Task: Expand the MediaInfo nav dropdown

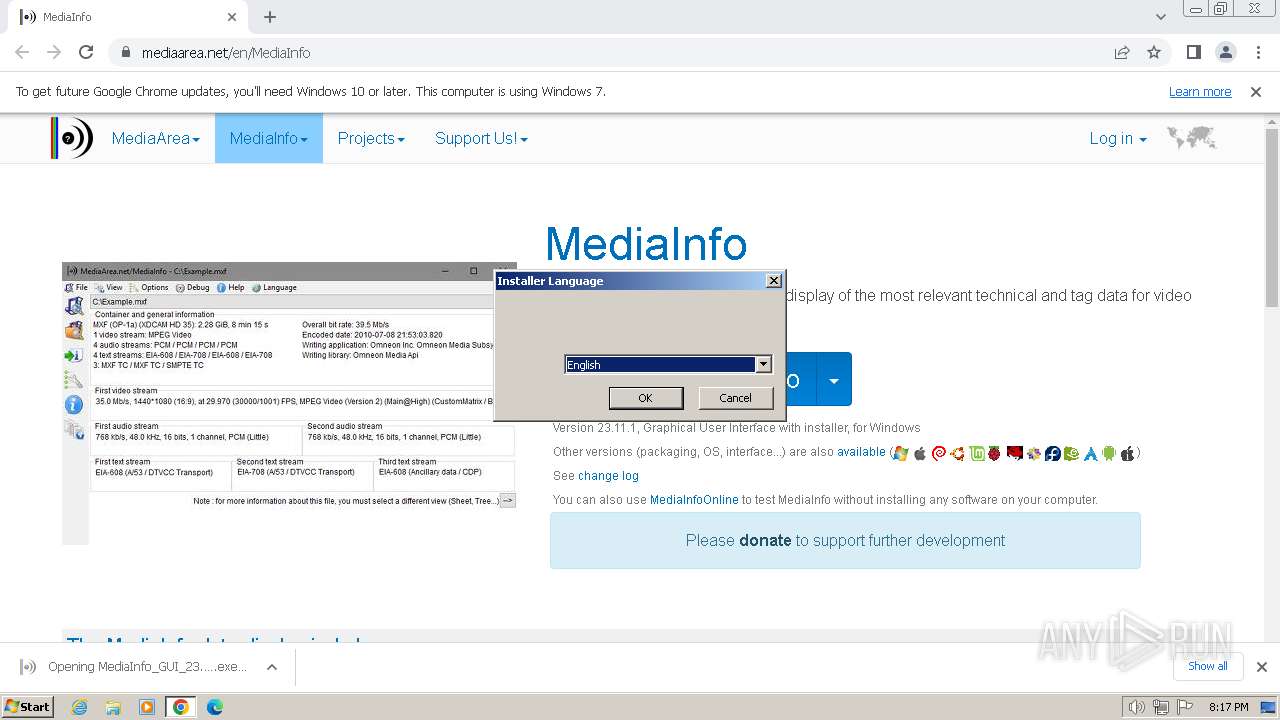Action: point(269,138)
